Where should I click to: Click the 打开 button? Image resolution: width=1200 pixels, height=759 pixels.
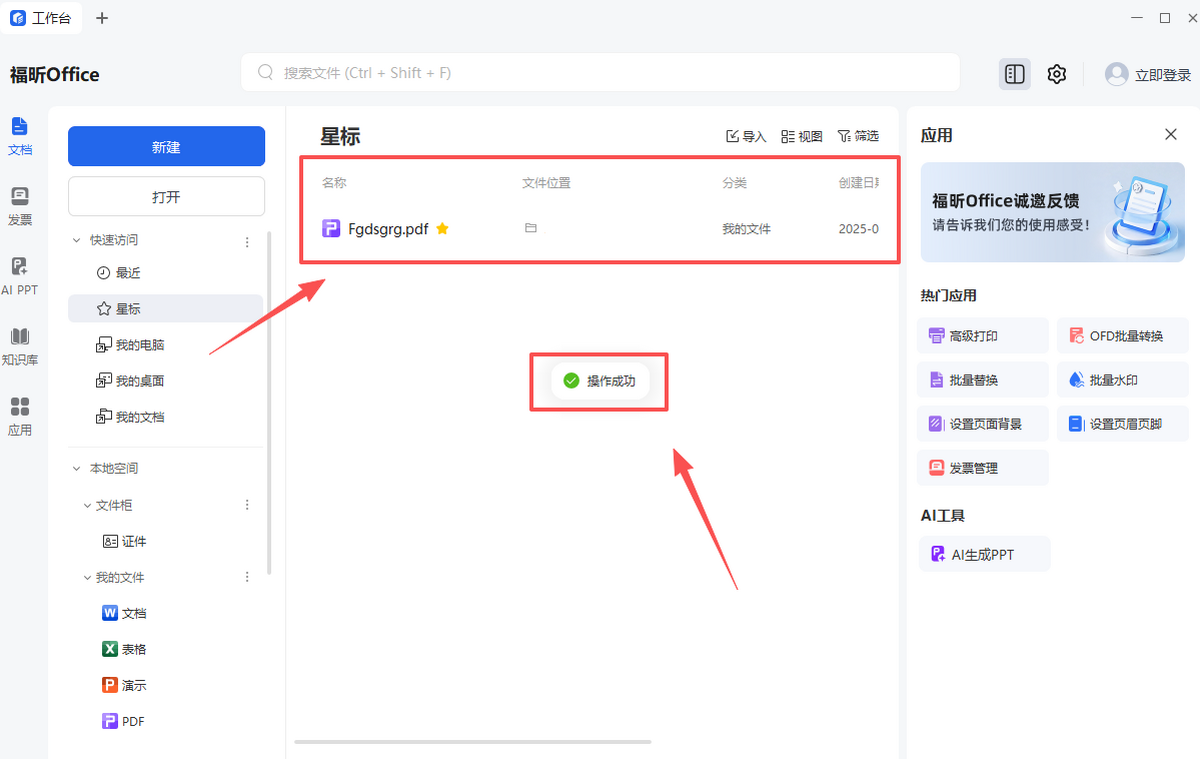(166, 196)
